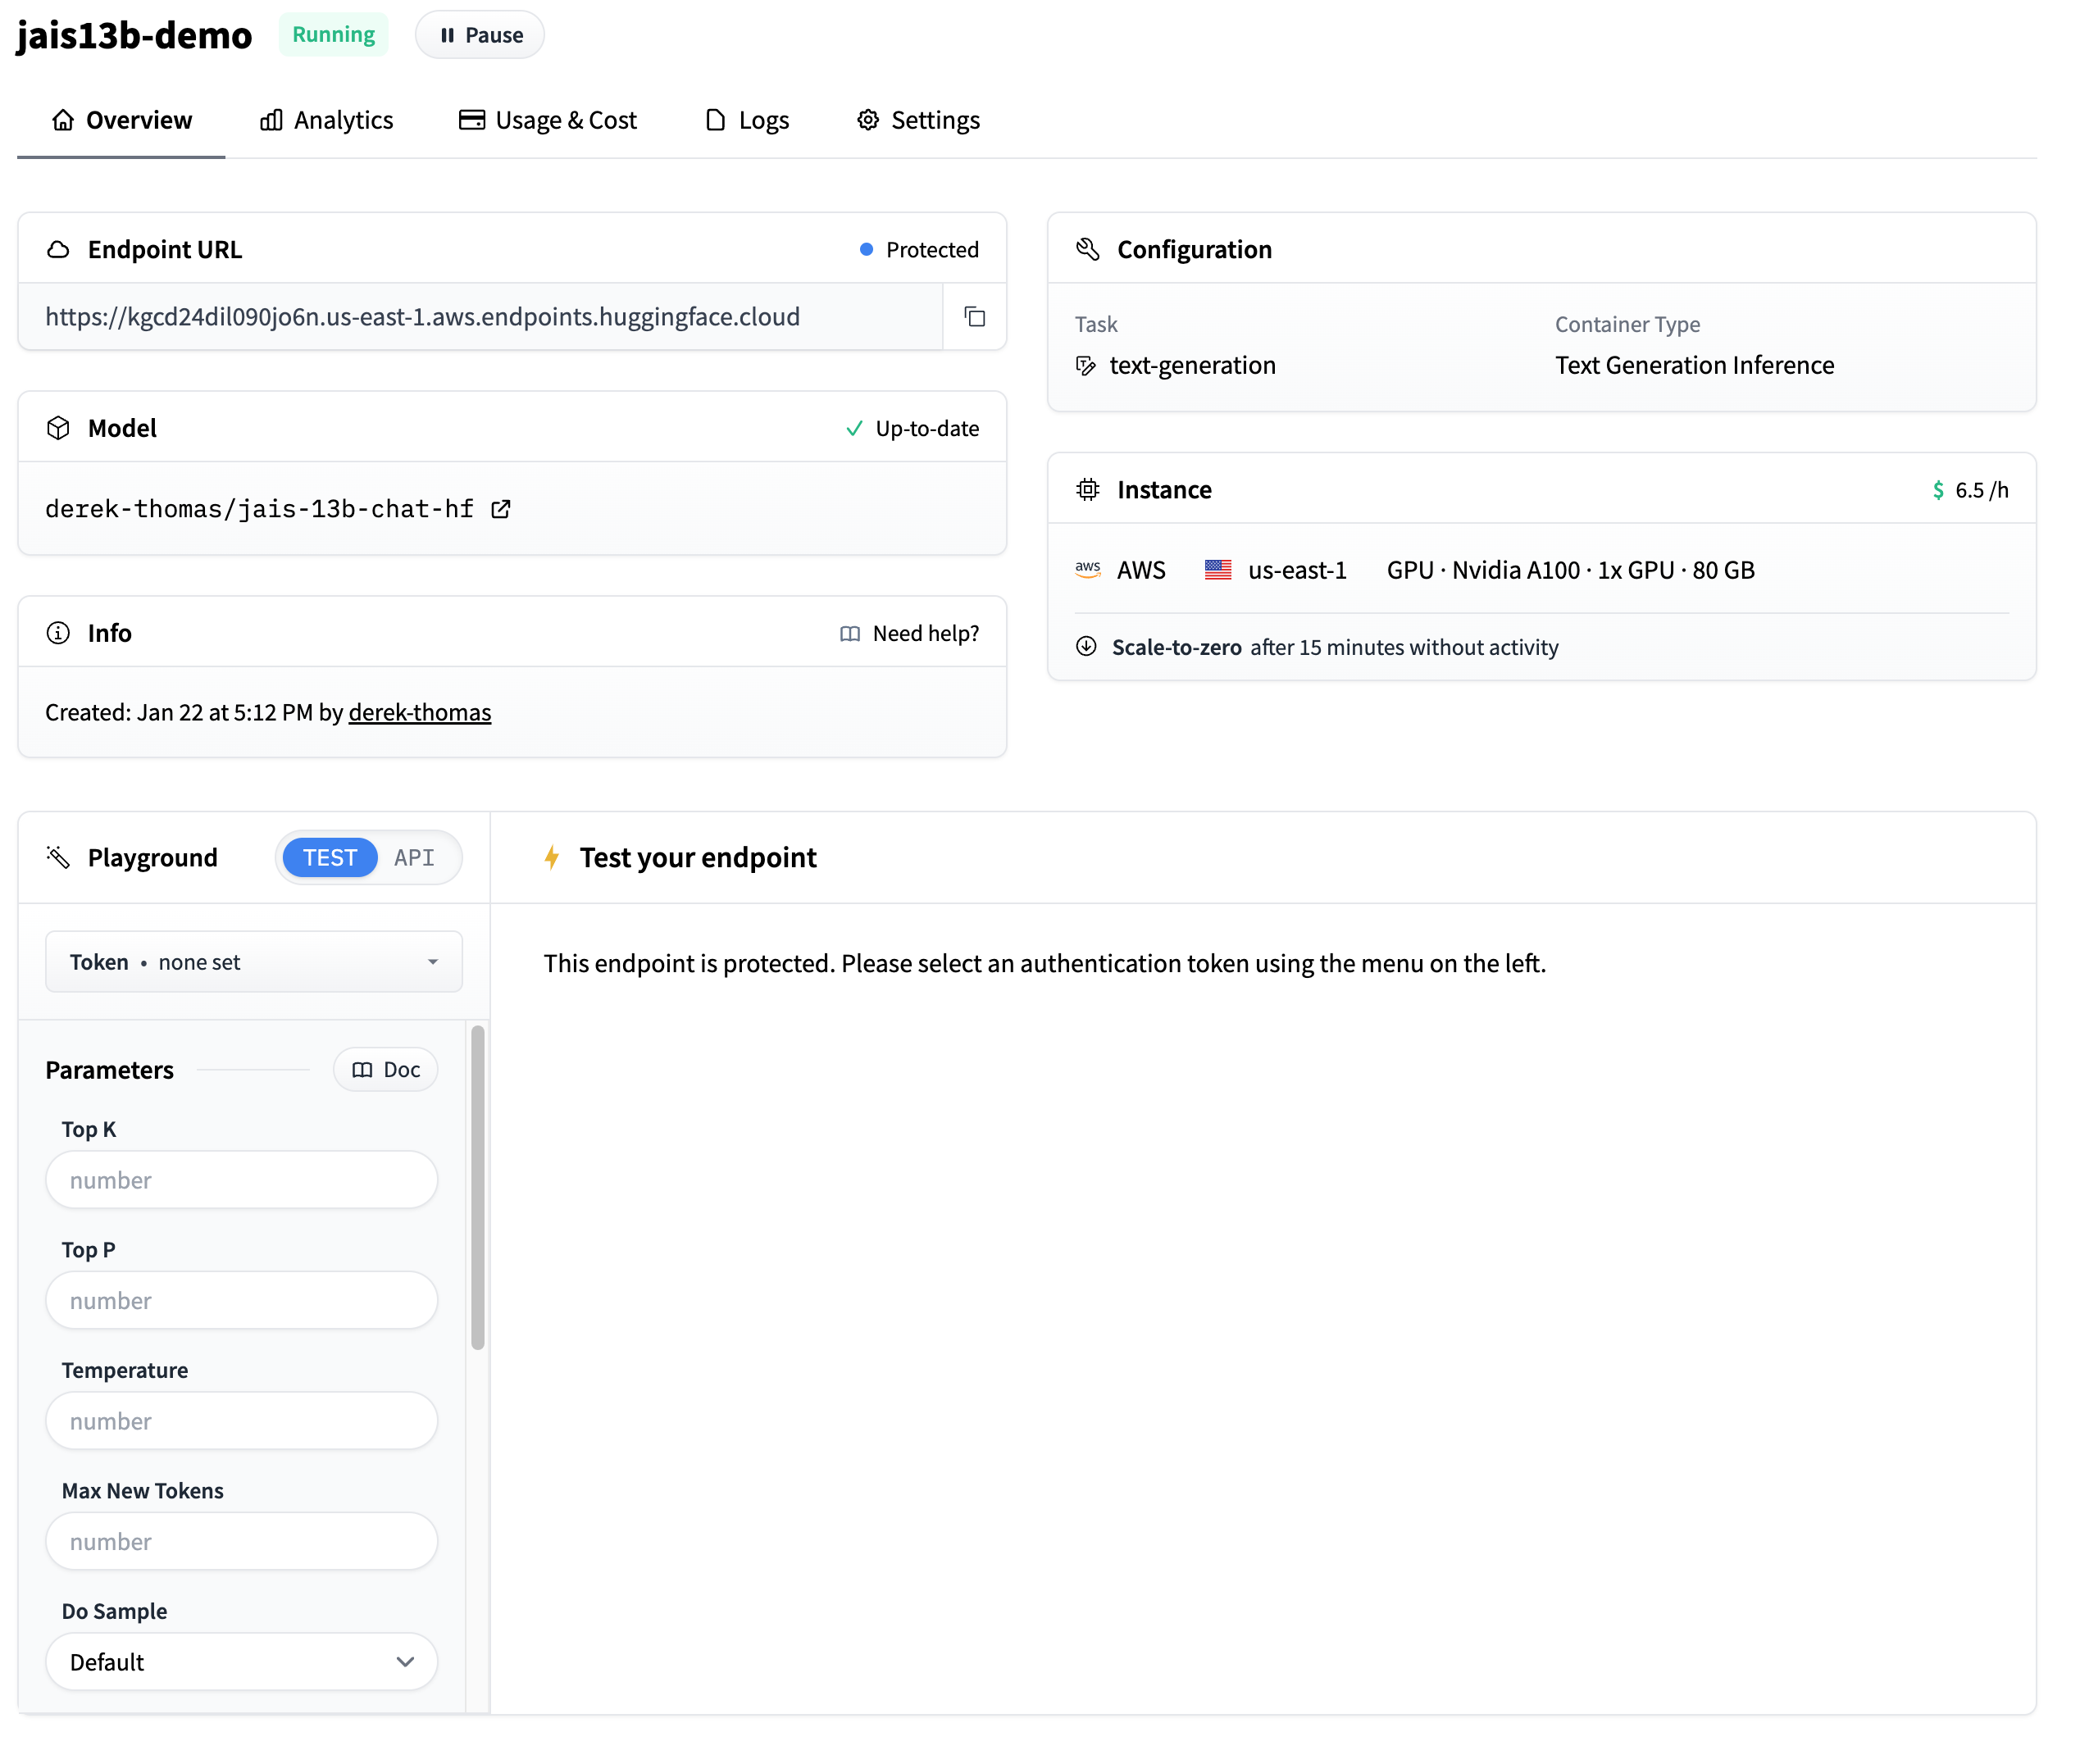Viewport: 2089px width, 1764px height.
Task: Click the us-east-1 region text
Action: (1297, 570)
